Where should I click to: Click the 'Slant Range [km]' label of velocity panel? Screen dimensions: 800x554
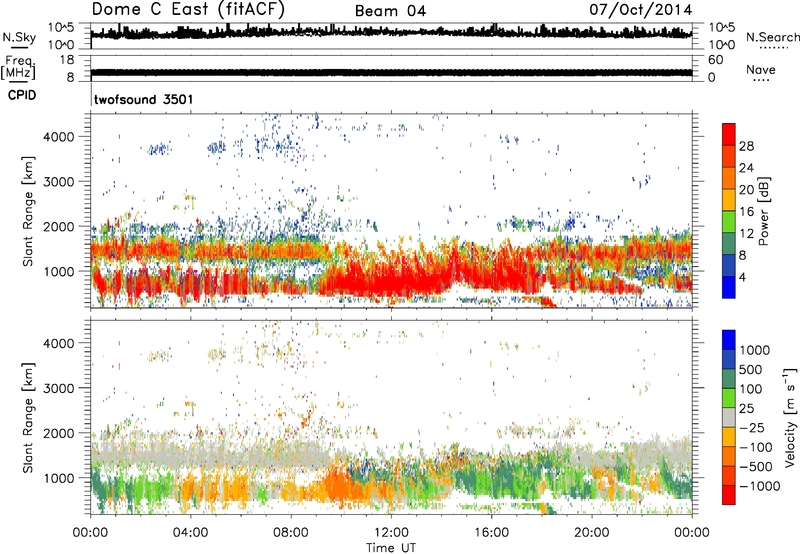point(28,417)
